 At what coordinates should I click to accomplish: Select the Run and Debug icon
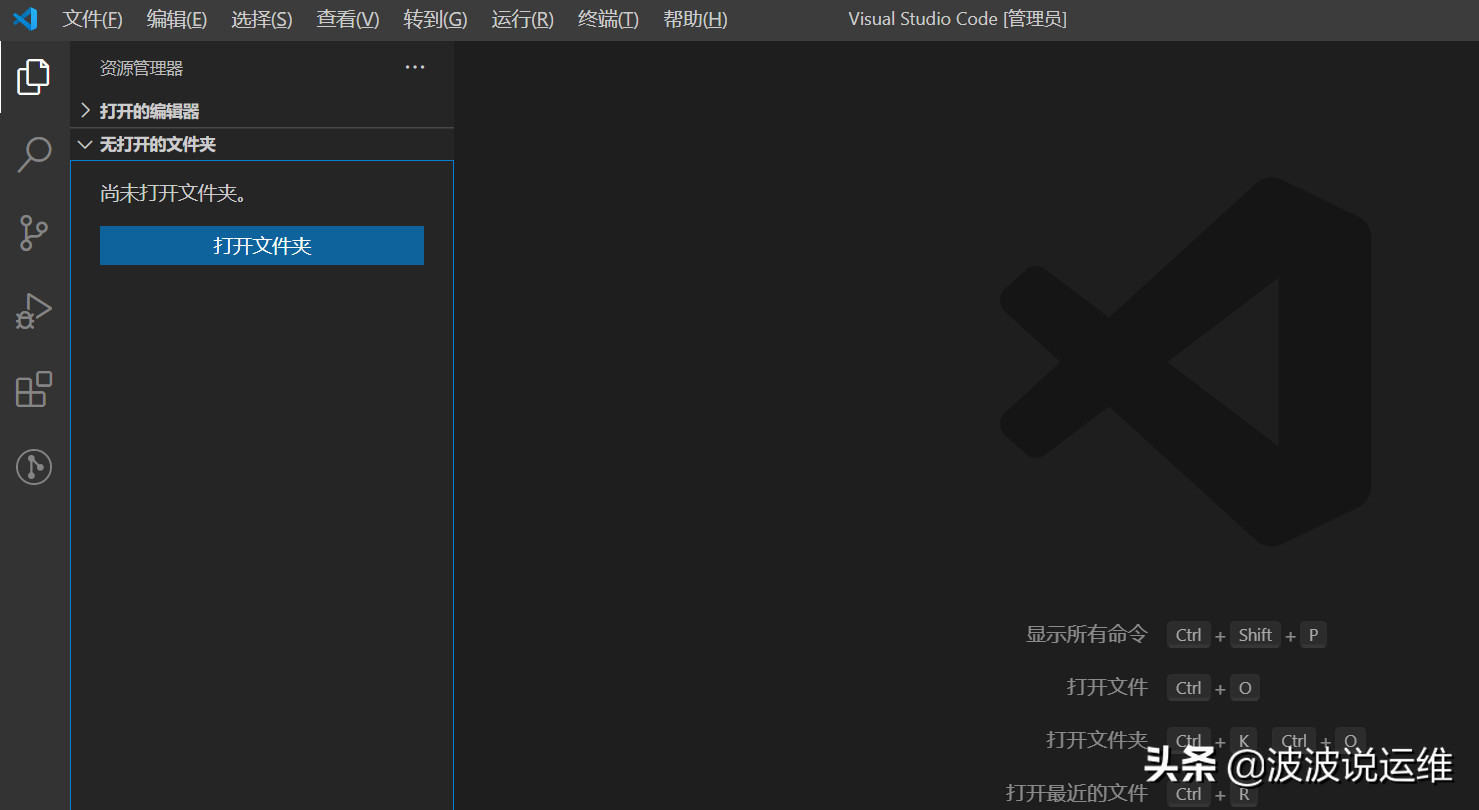33,311
